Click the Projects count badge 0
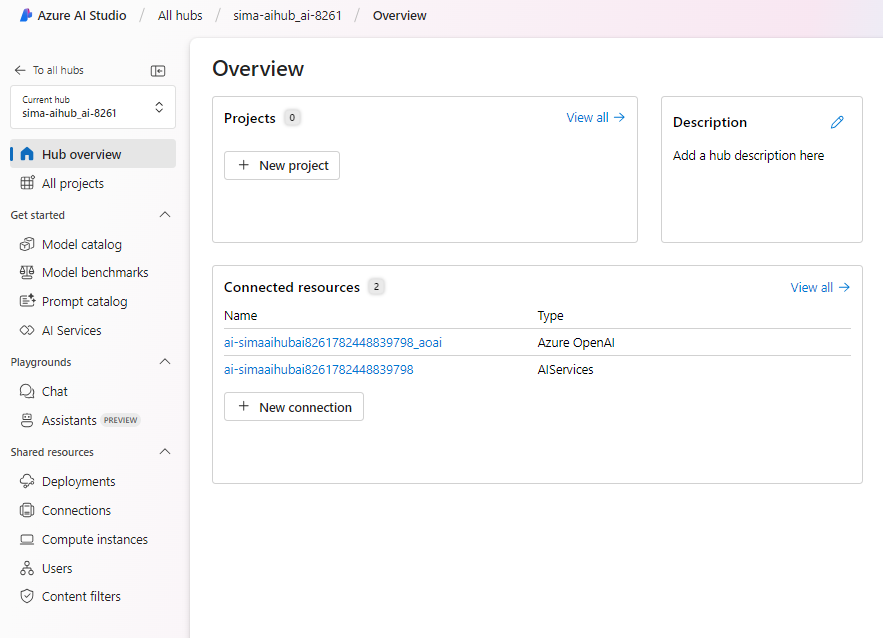 pos(292,118)
